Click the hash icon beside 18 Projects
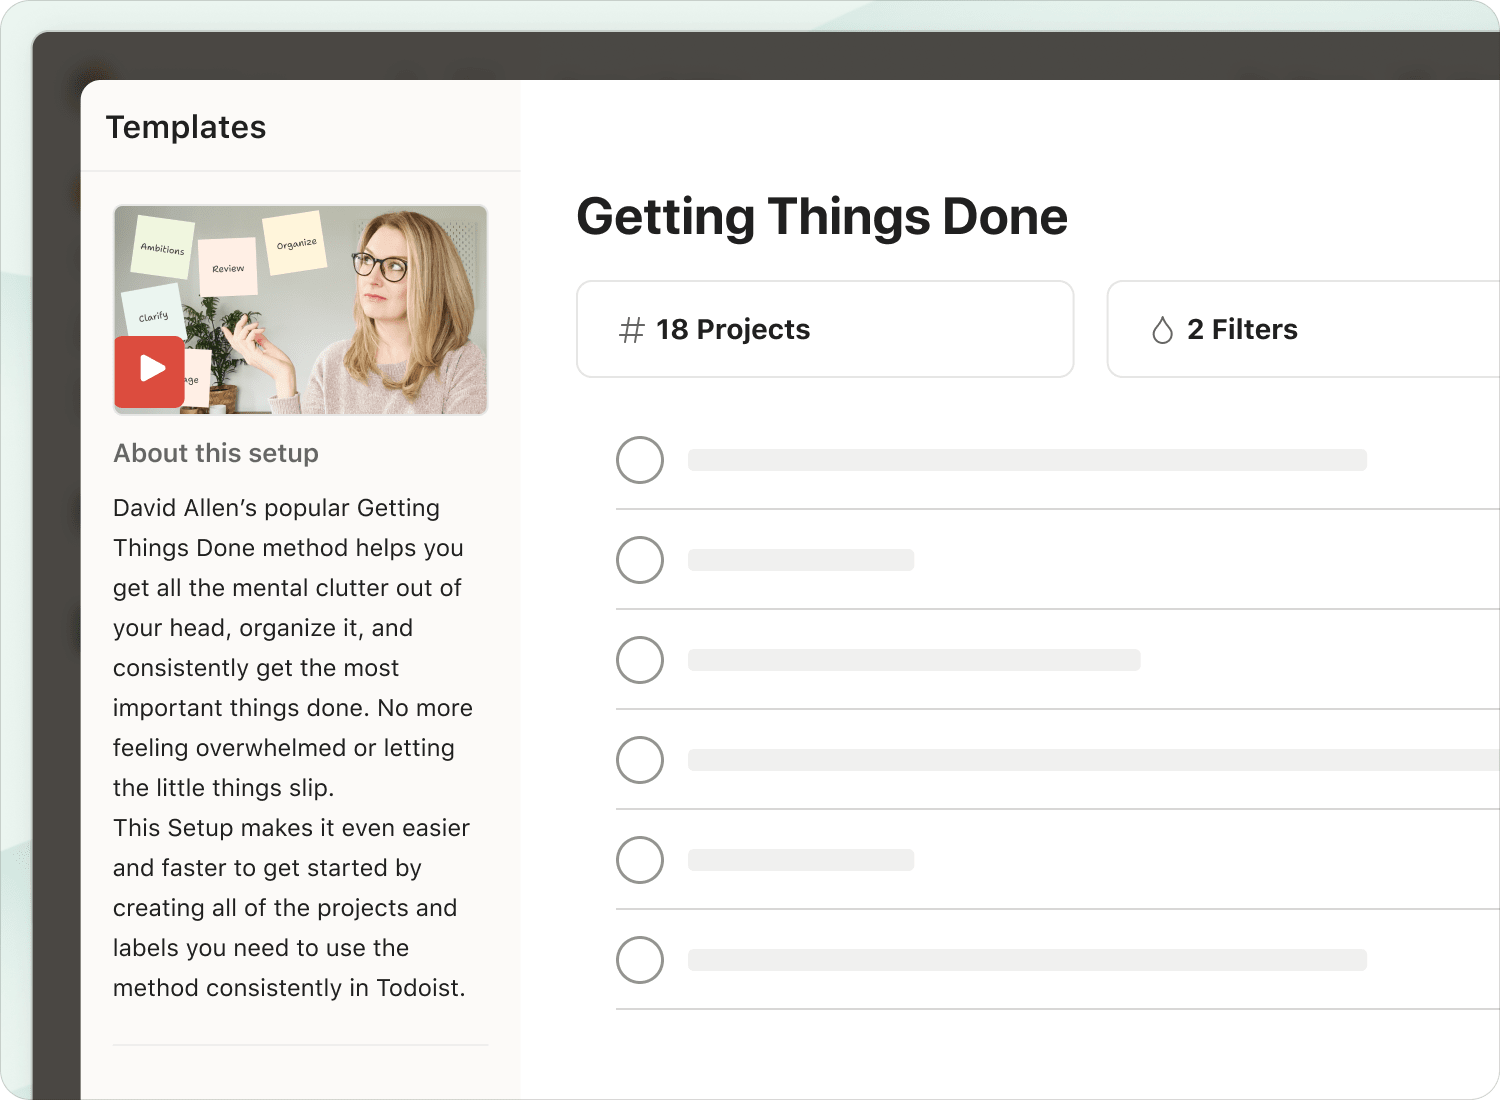 [x=631, y=330]
